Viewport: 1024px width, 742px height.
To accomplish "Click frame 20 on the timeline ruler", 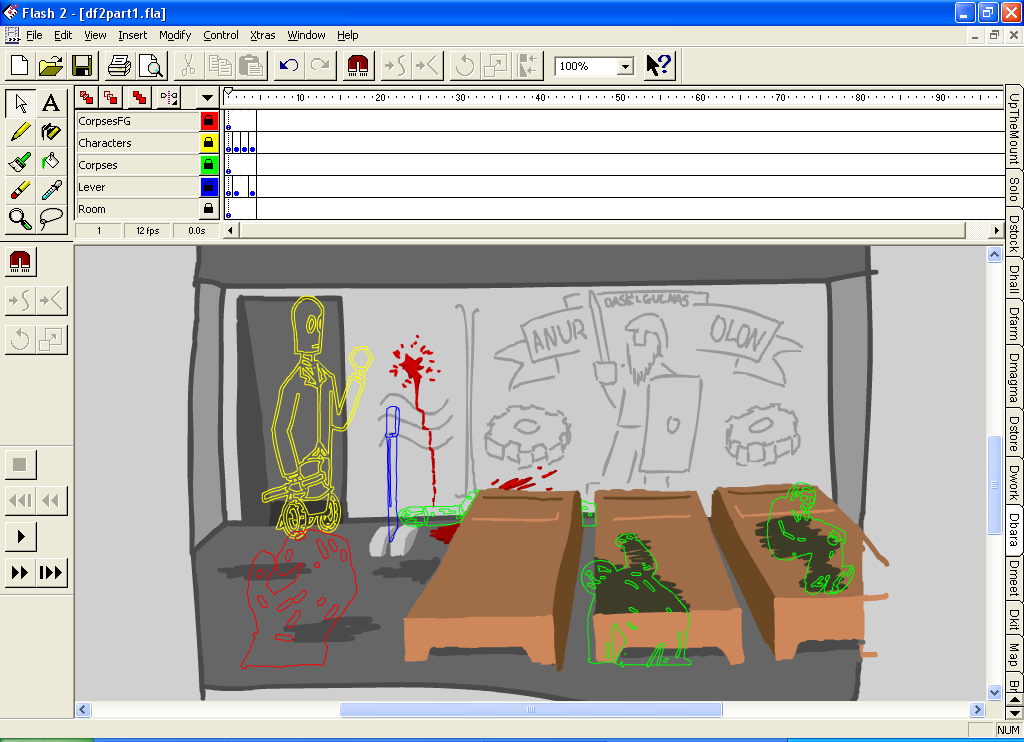I will point(380,98).
